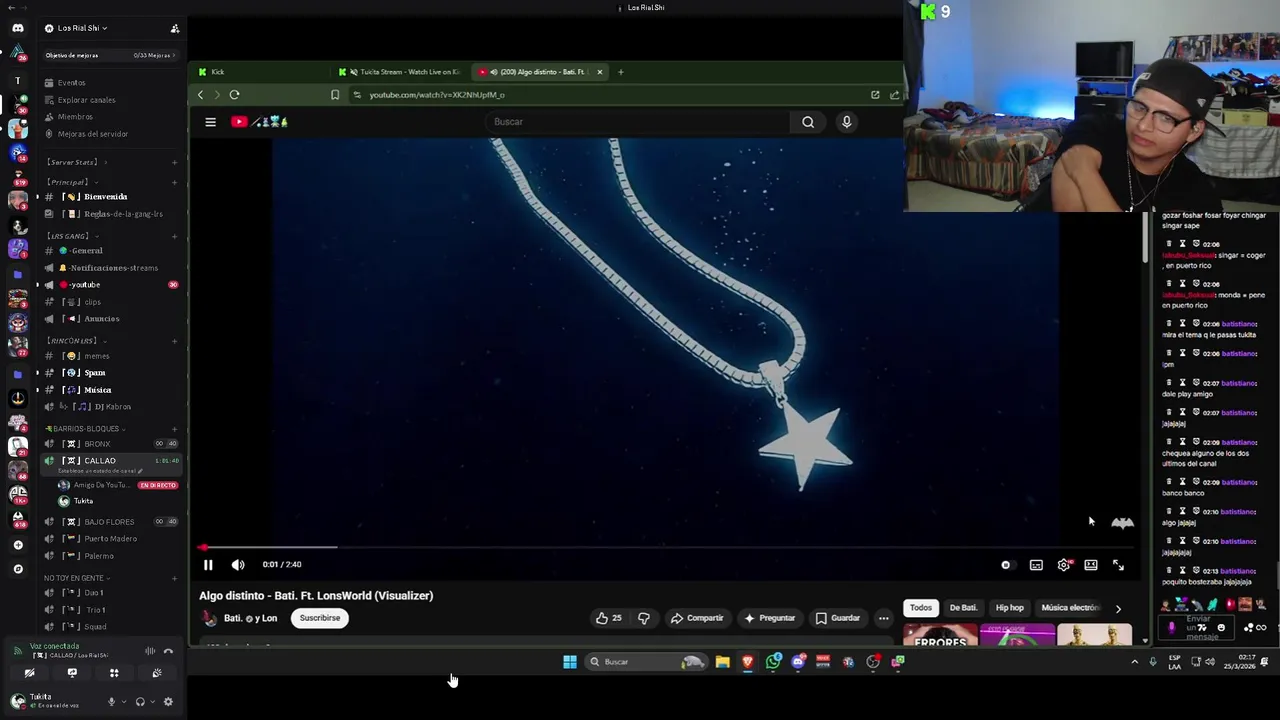Seek on the video progress bar
Screen dimensions: 1280x720
click(x=666, y=547)
